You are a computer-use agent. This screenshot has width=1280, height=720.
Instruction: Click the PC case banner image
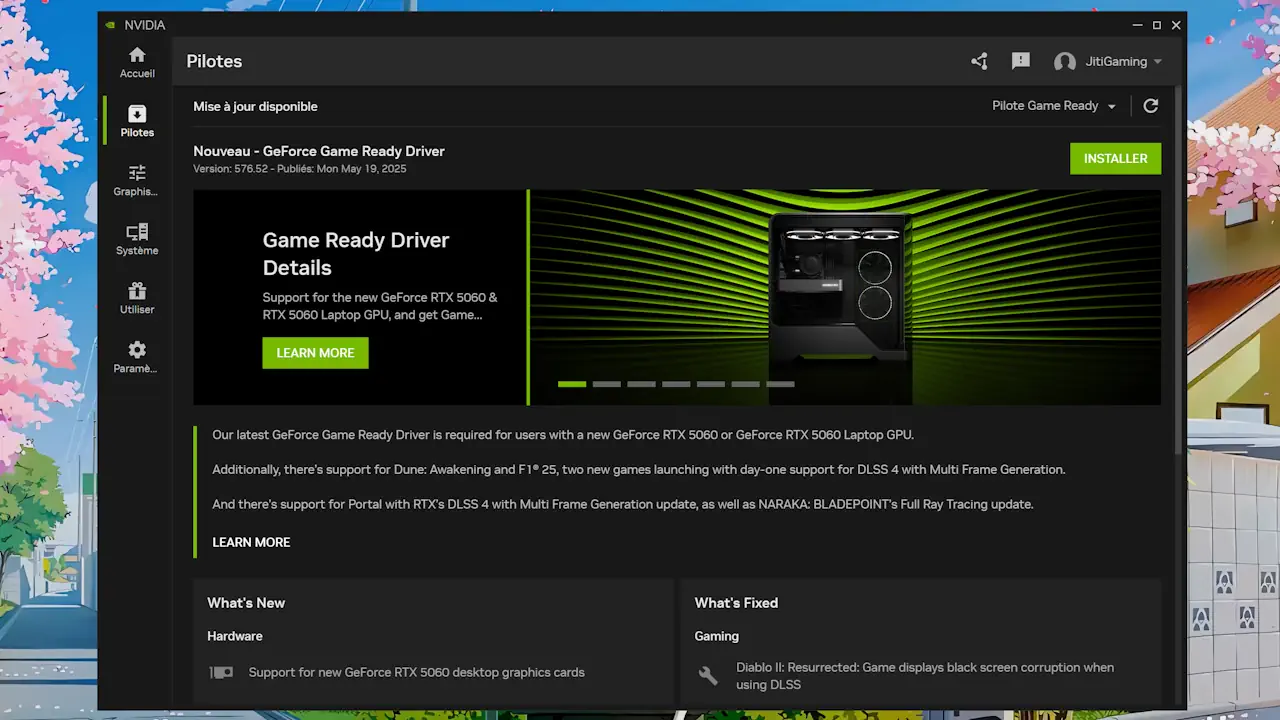click(x=845, y=298)
